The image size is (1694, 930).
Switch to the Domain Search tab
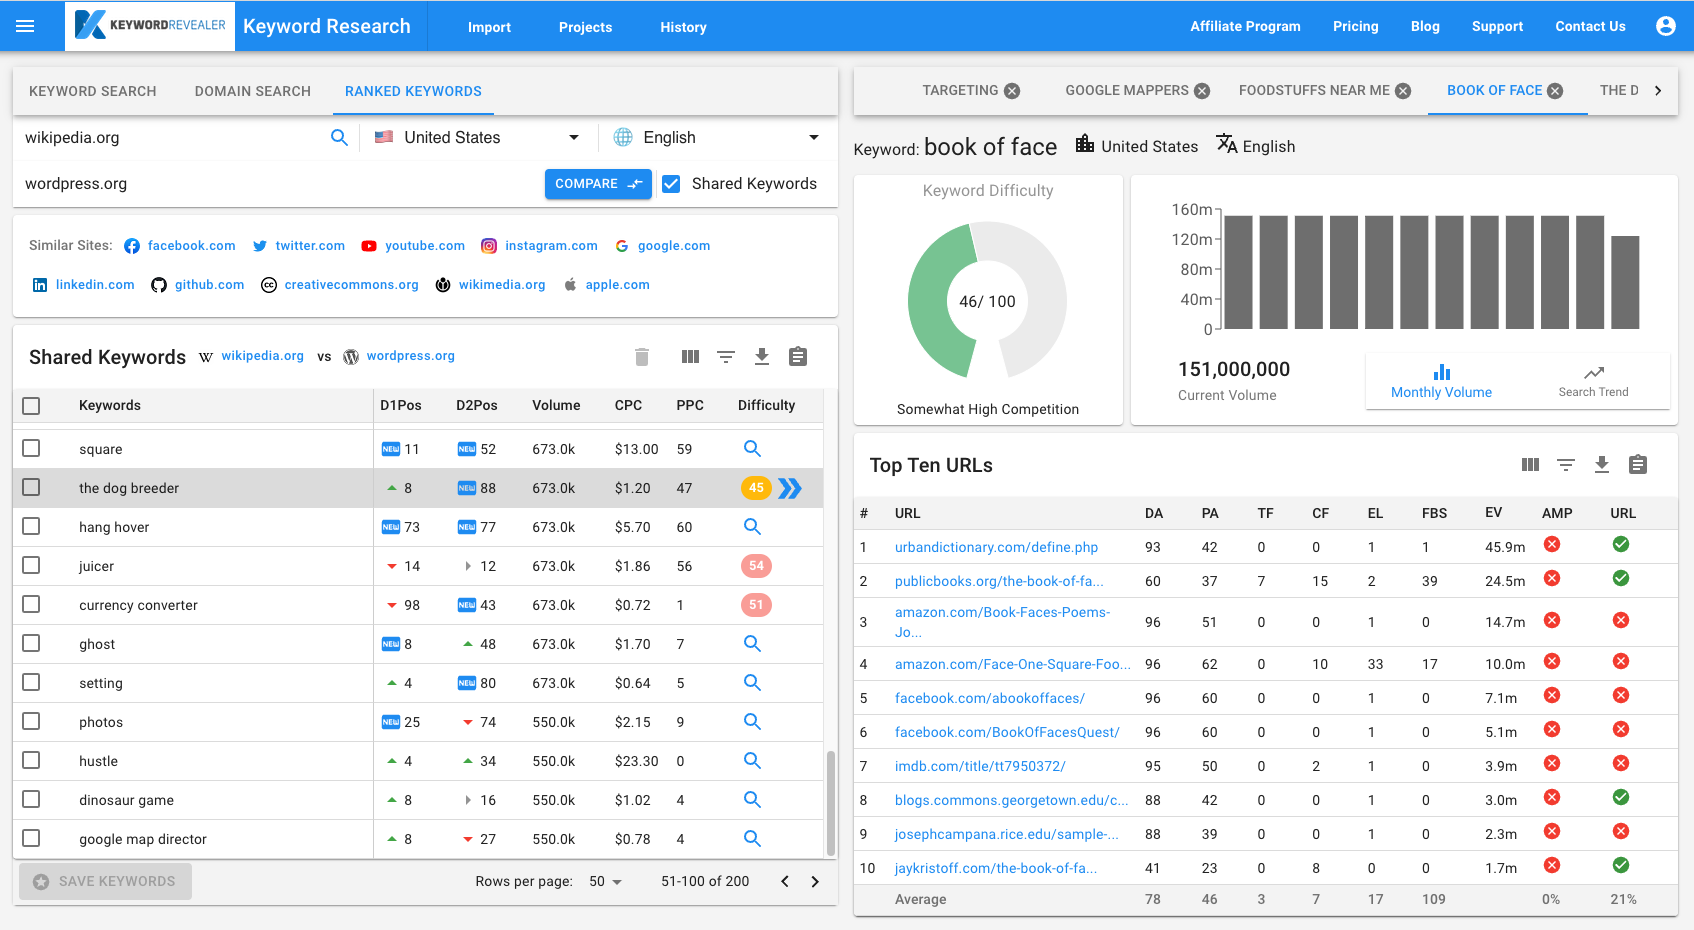[x=252, y=91]
